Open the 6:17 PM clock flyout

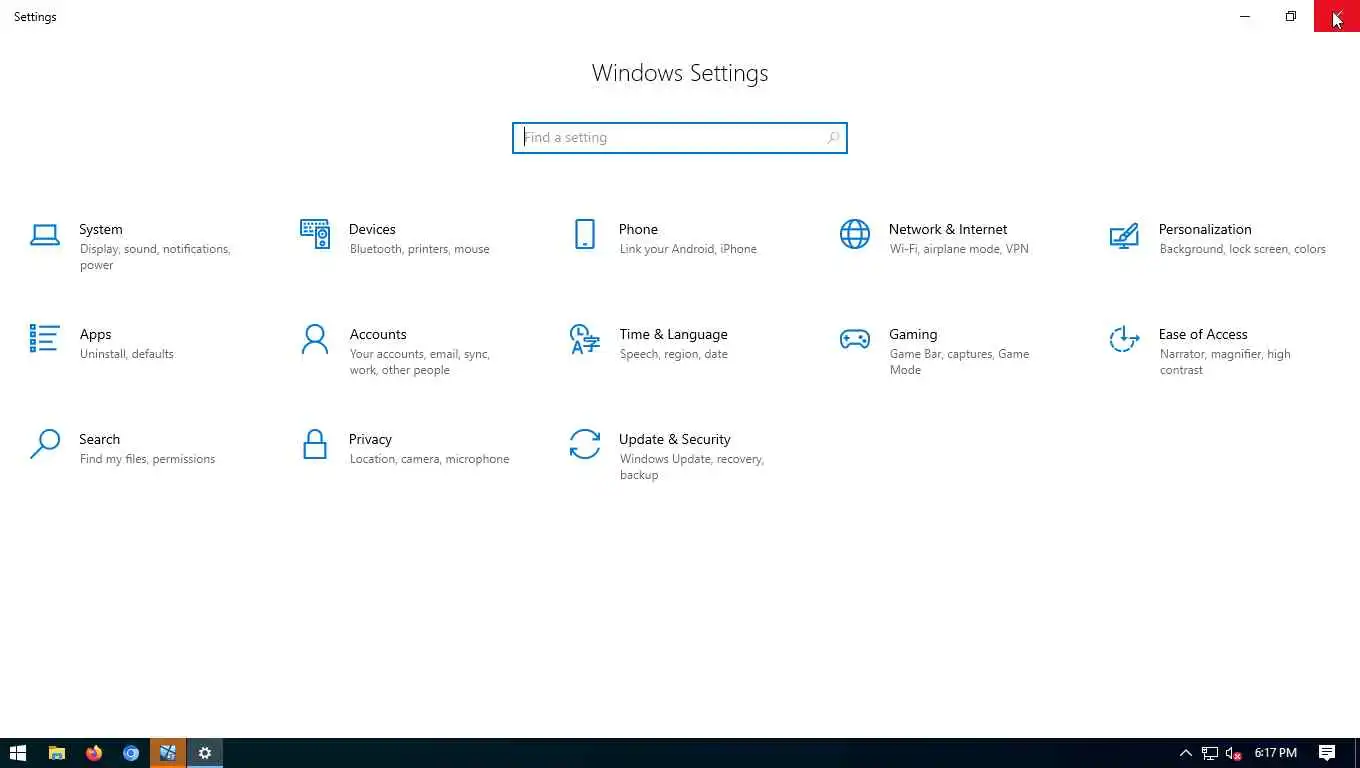click(1276, 753)
